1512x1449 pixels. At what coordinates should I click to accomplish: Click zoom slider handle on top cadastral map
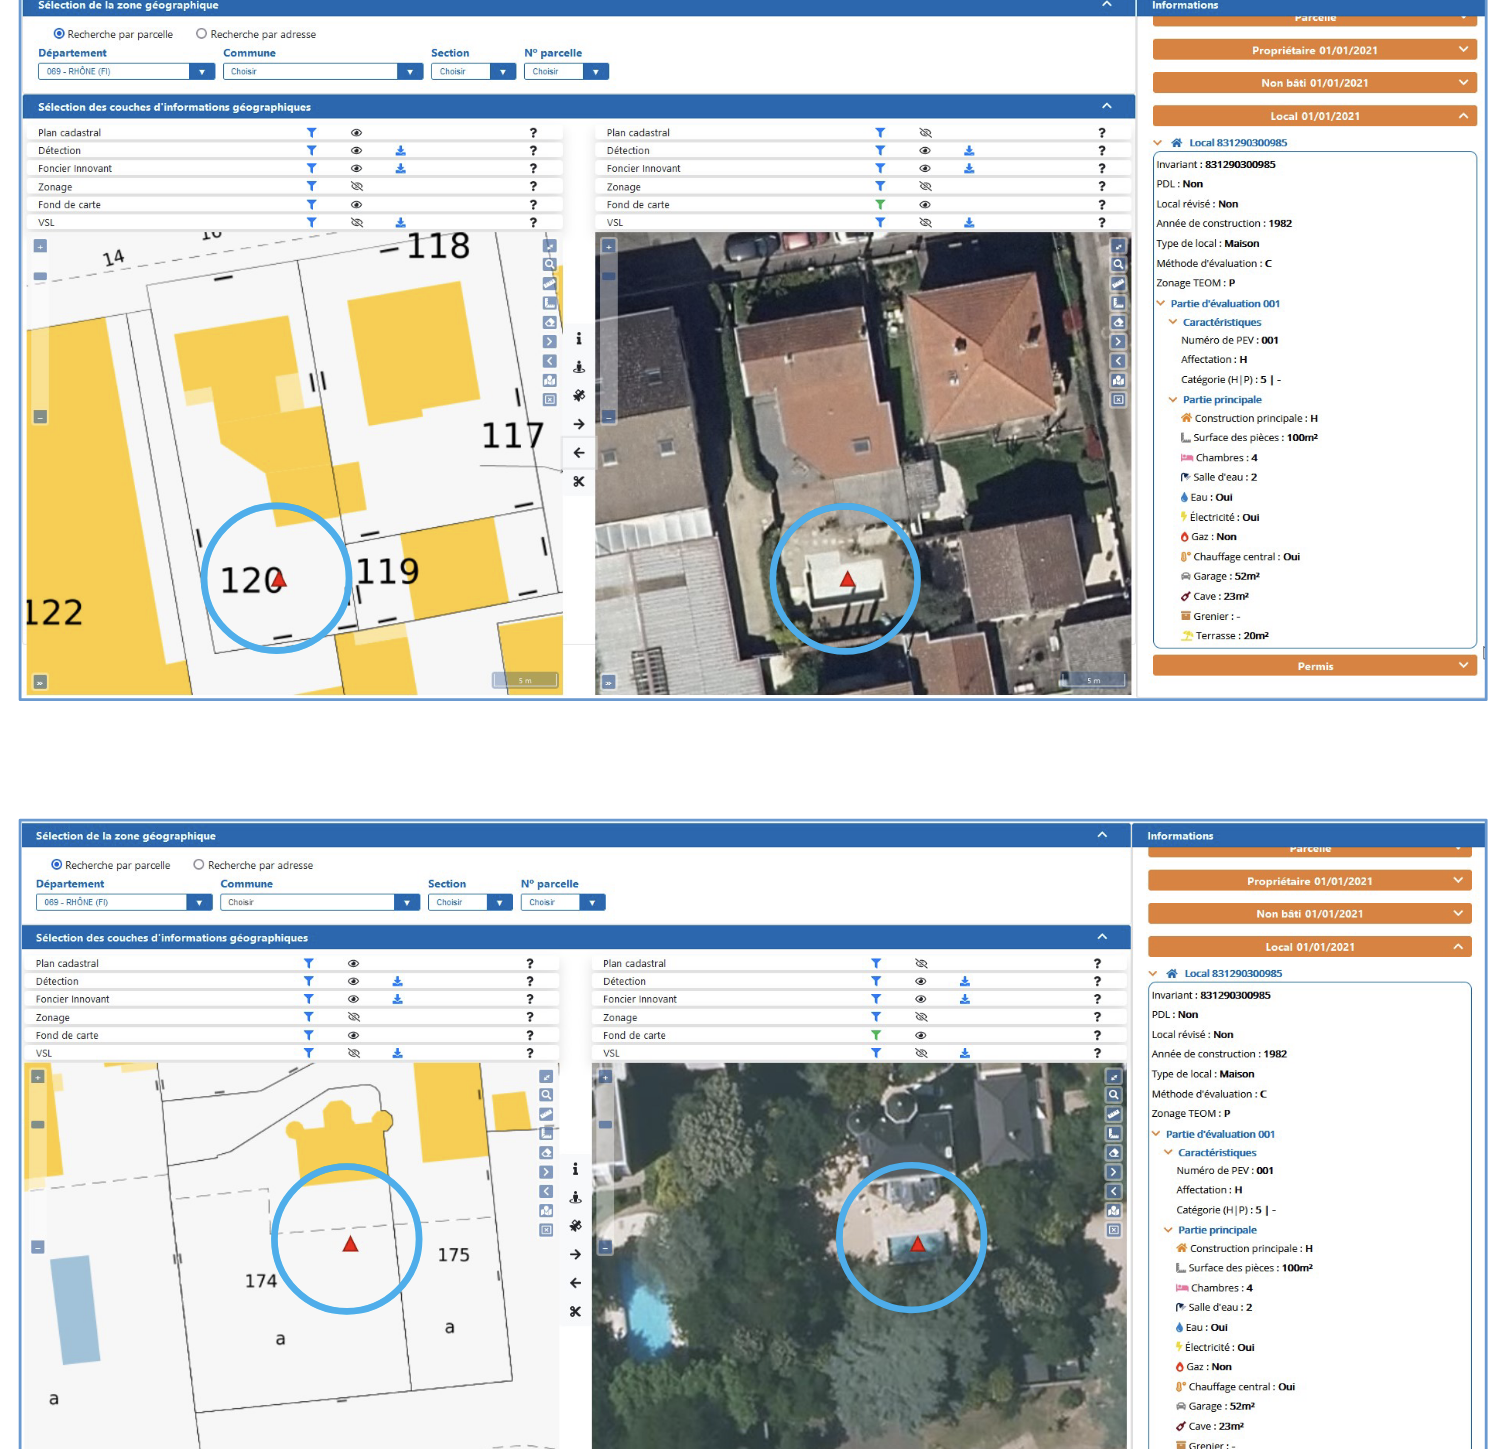40,276
